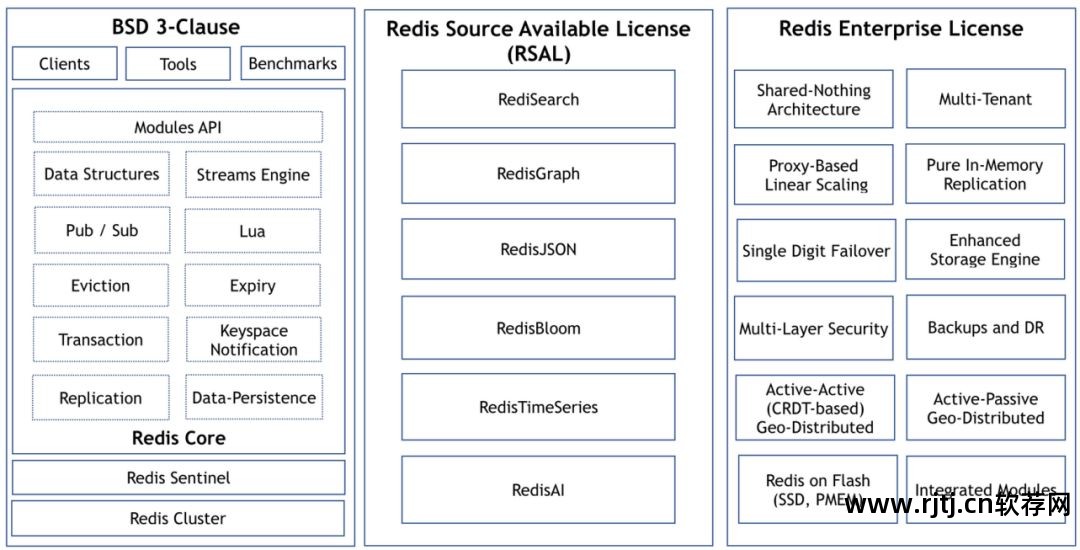The image size is (1080, 550).
Task: Click the Proxy-Based Linear Scaling box
Action: click(813, 175)
